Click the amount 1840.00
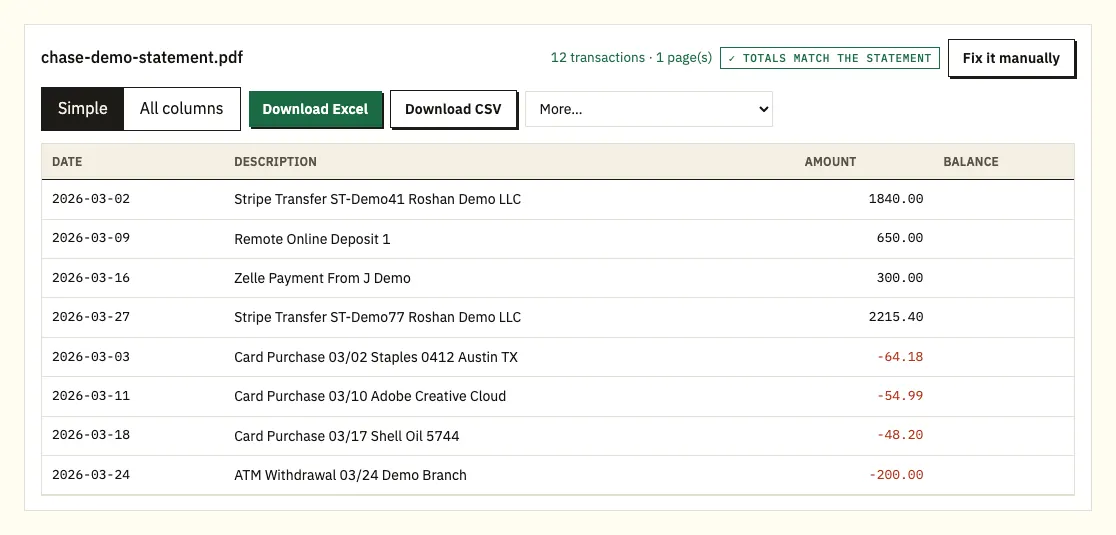Screen dimensions: 1116x535 895,199
